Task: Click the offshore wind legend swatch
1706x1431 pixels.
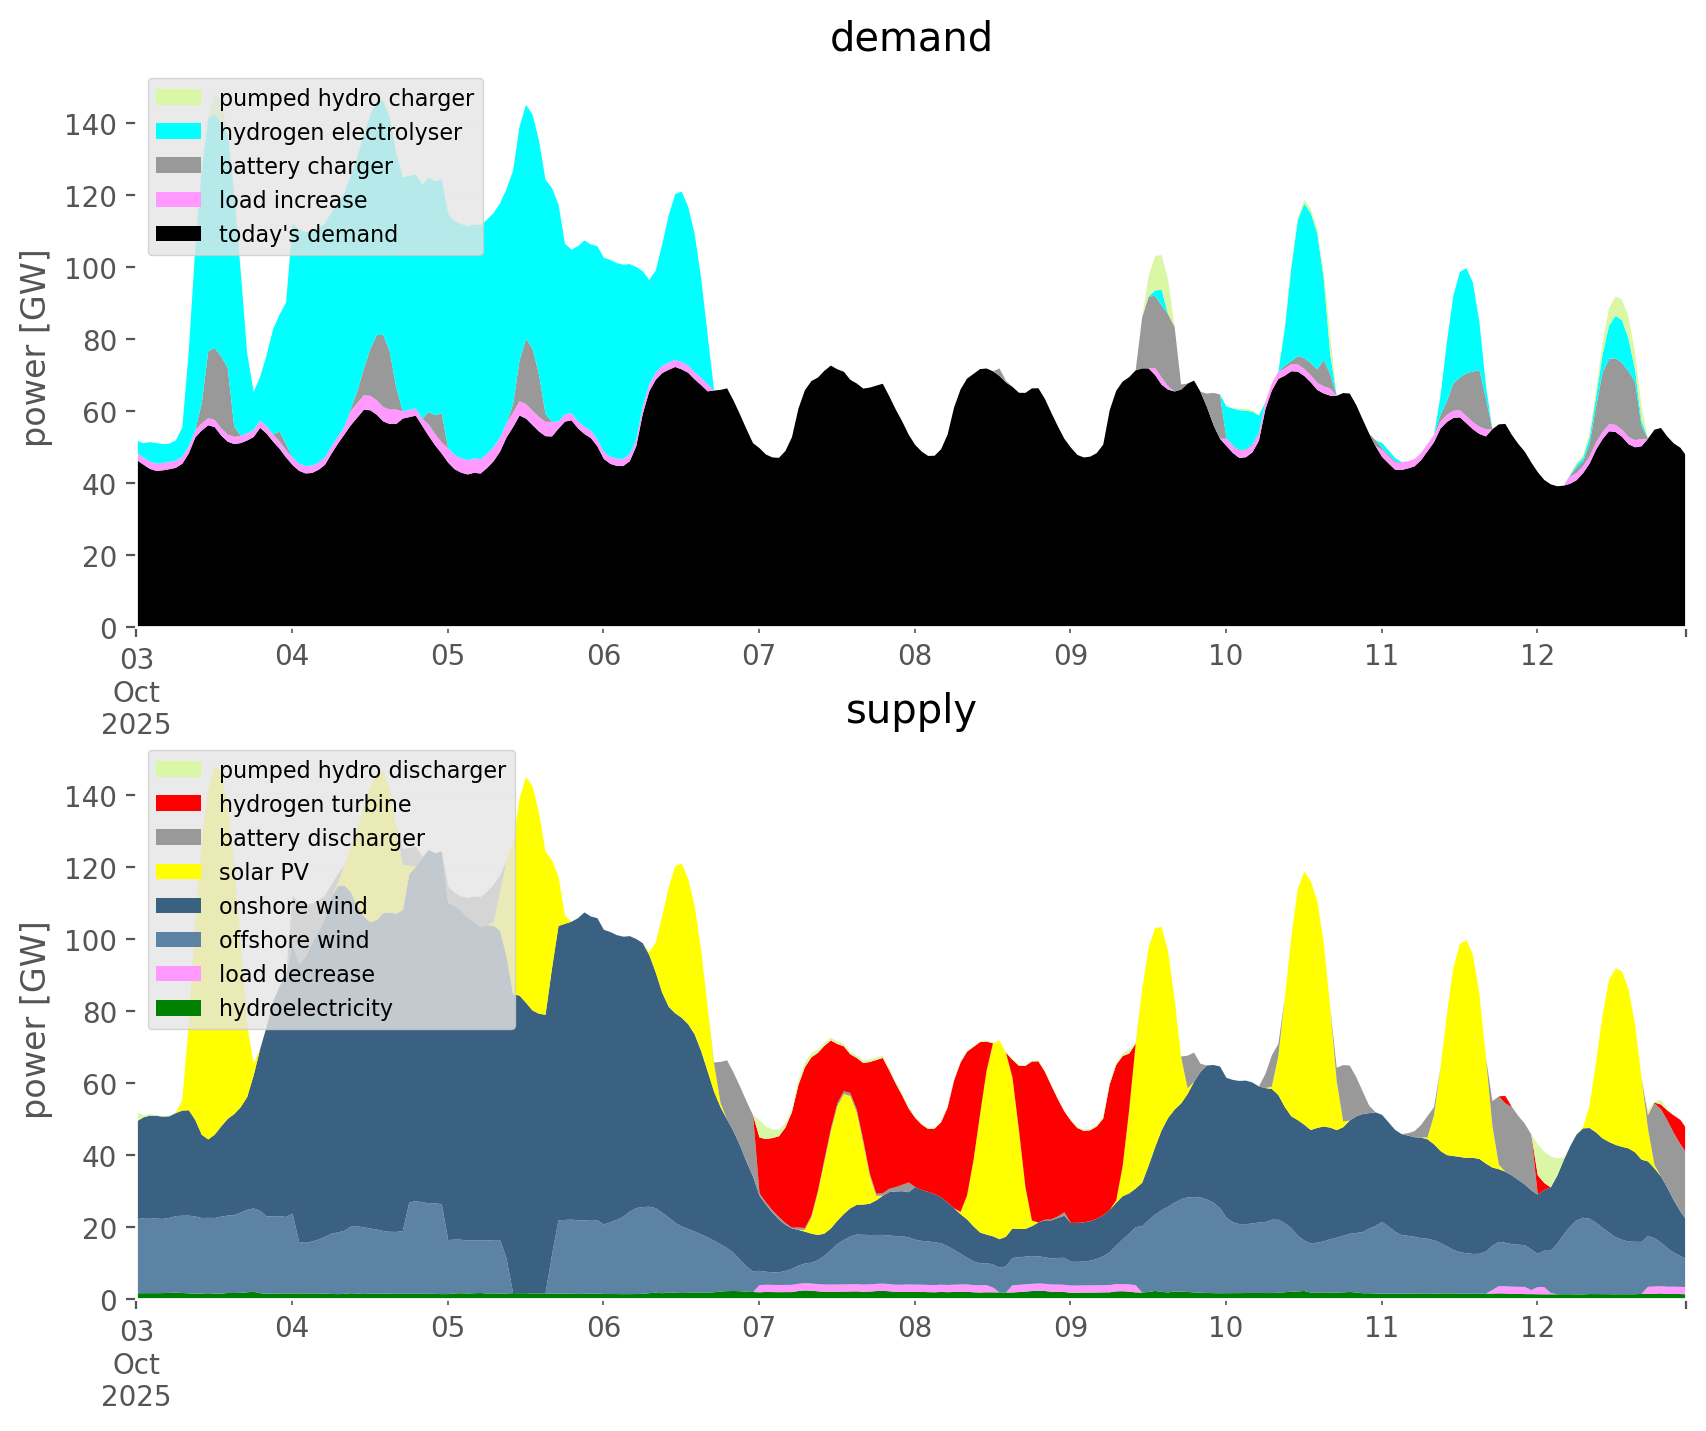Action: [180, 940]
